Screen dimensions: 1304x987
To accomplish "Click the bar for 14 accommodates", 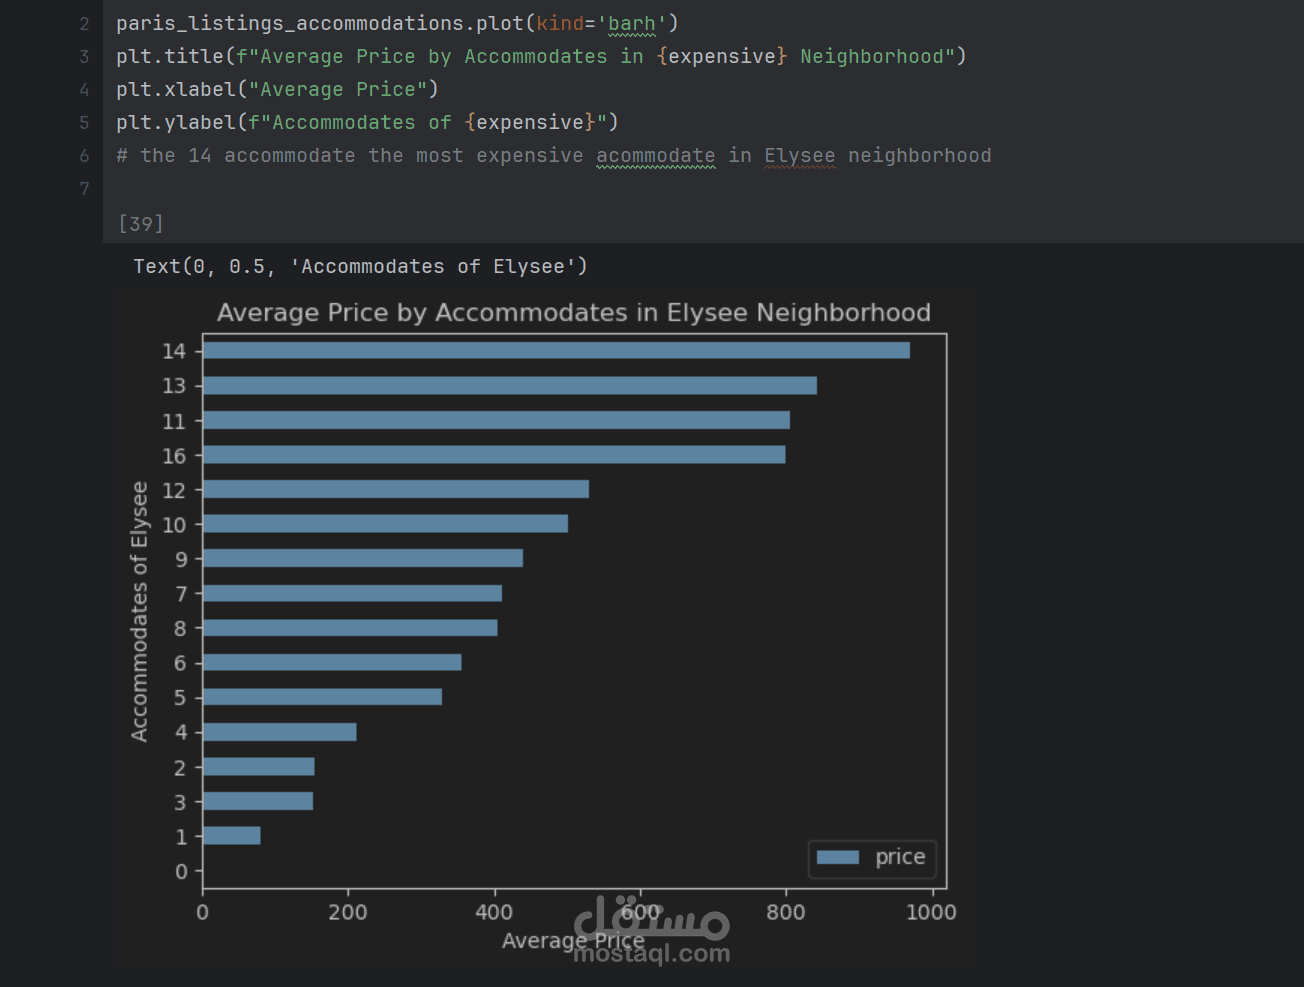I will [556, 350].
